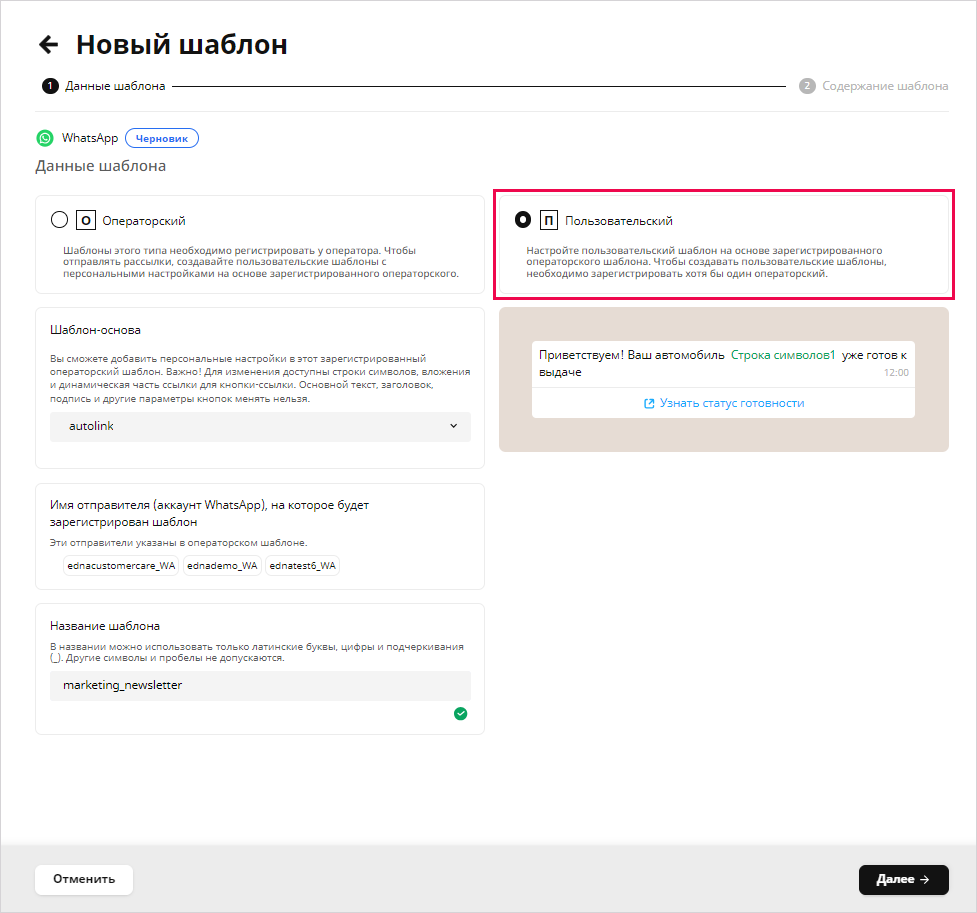Open the autolink template dropdown
Screen dimensions: 977x913
click(x=260, y=426)
